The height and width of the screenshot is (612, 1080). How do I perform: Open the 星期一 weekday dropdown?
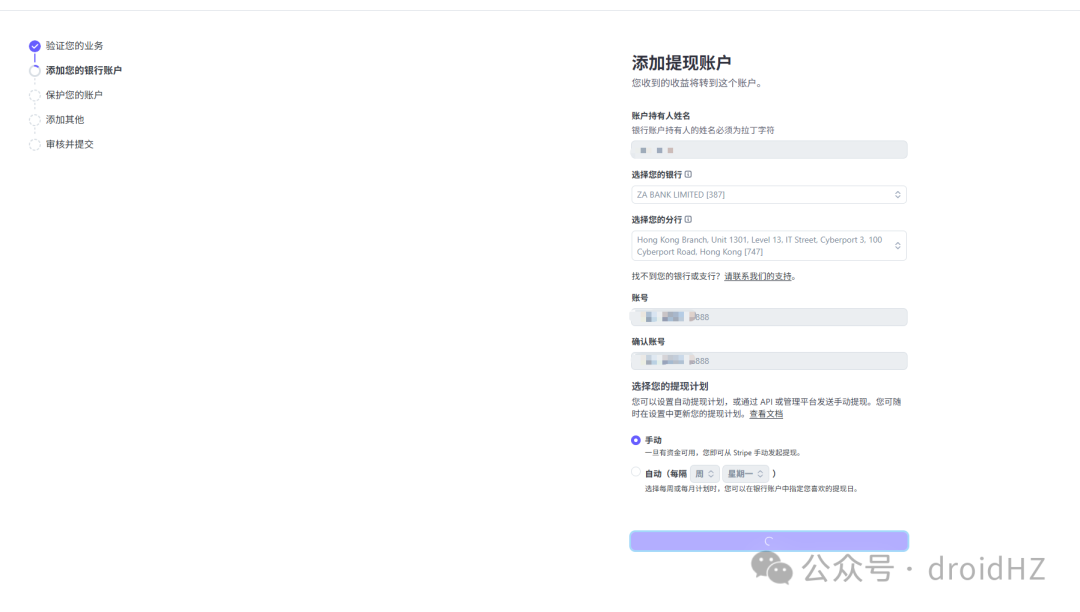coord(745,474)
